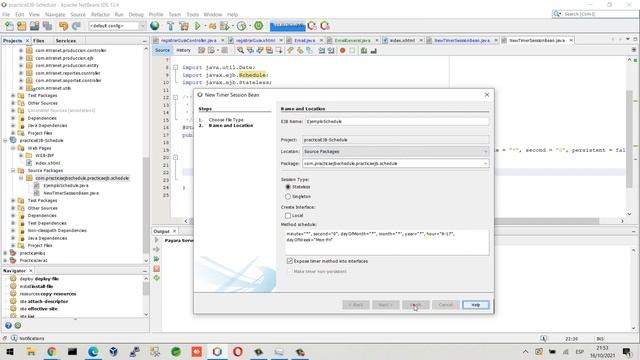The image size is (640, 360).
Task: Select the Singleton session type radio
Action: click(288, 197)
